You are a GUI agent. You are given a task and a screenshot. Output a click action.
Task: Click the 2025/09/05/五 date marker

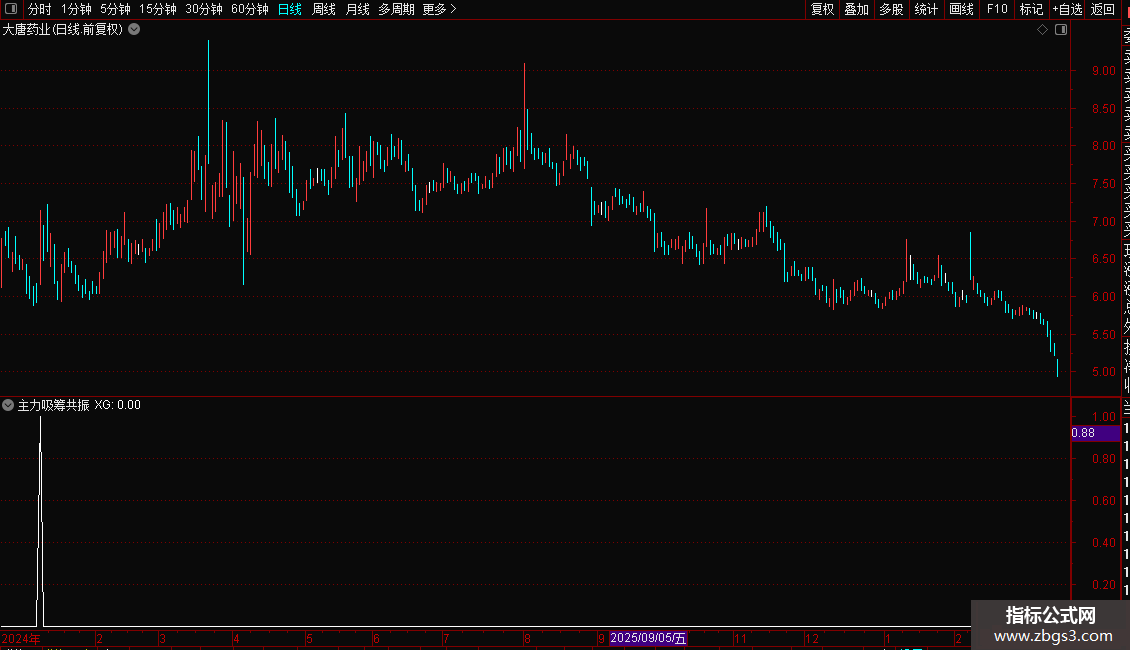648,638
